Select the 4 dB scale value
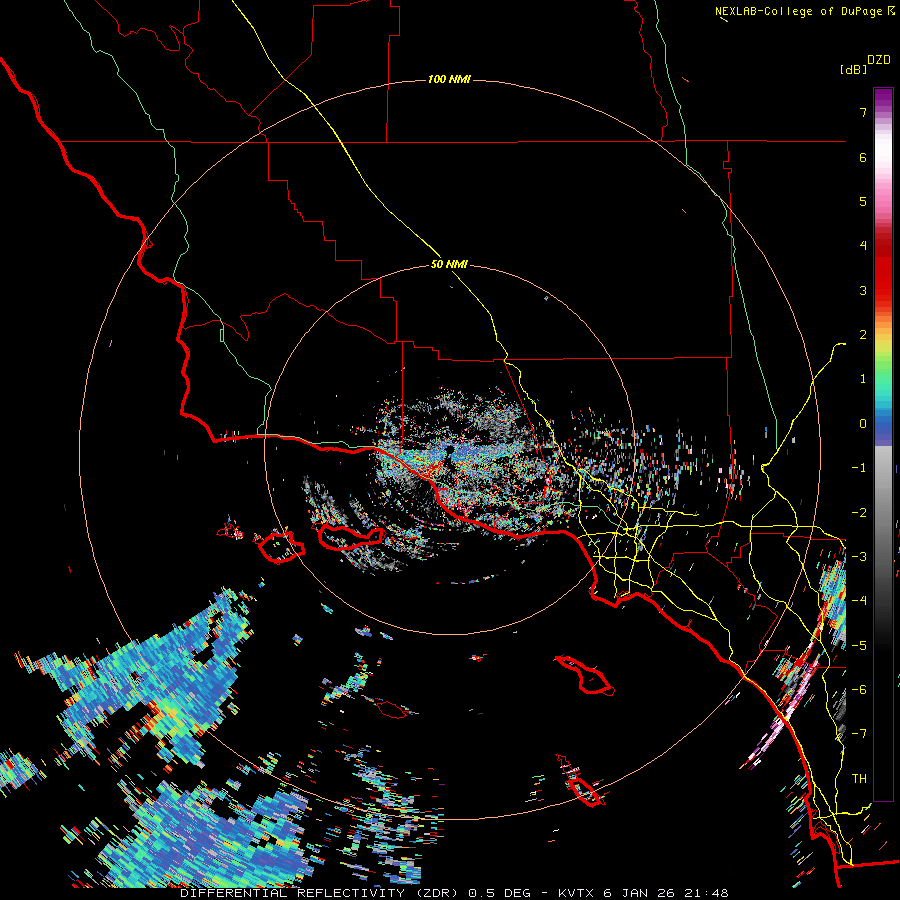Image resolution: width=900 pixels, height=900 pixels. [x=863, y=246]
